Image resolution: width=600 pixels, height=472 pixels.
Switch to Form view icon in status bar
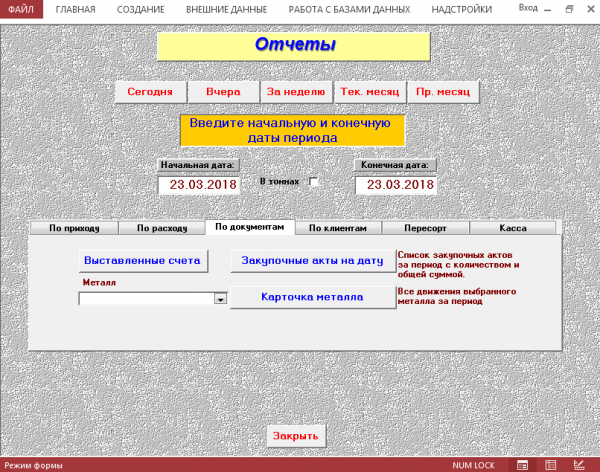click(522, 465)
